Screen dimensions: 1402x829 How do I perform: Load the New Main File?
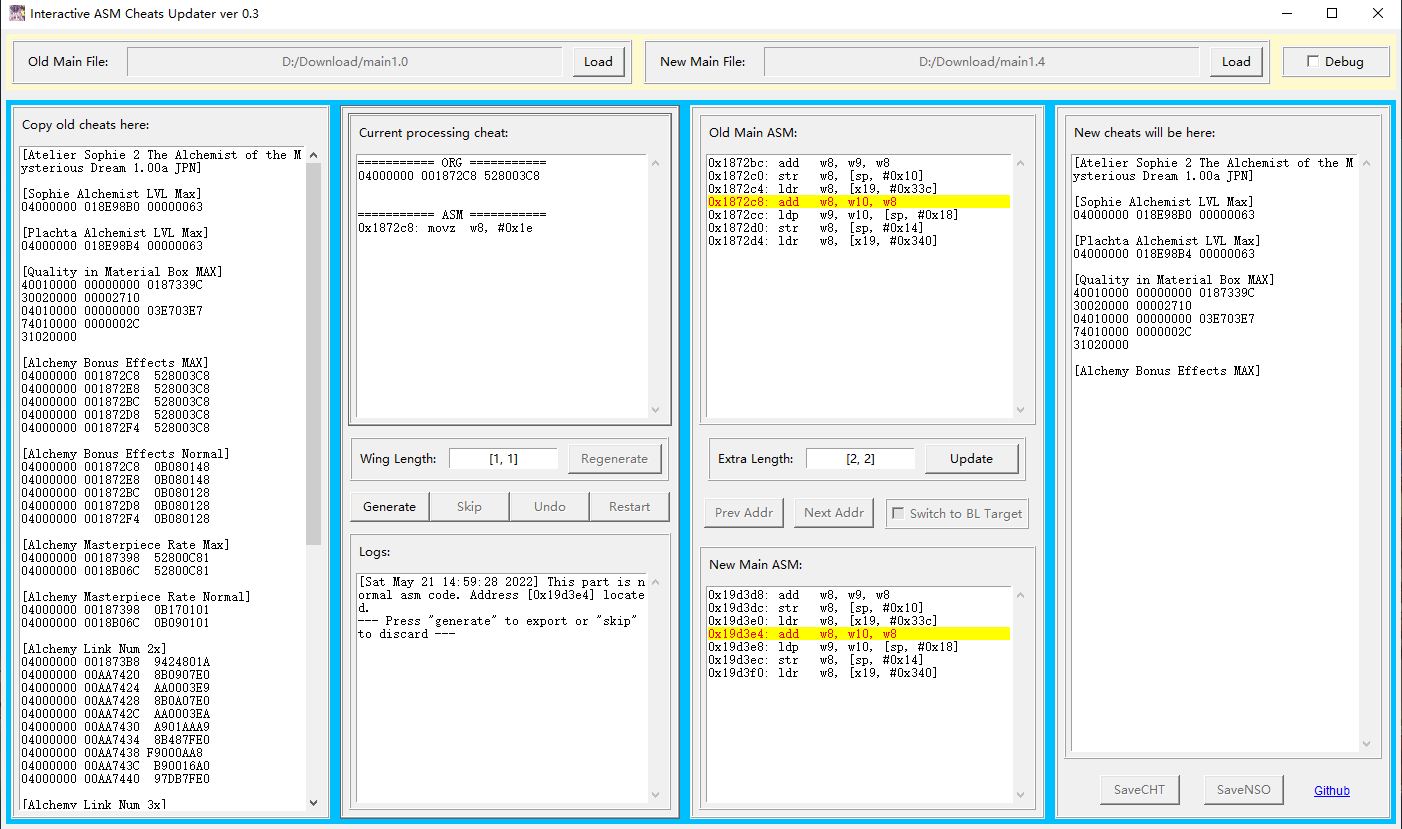(x=1236, y=62)
